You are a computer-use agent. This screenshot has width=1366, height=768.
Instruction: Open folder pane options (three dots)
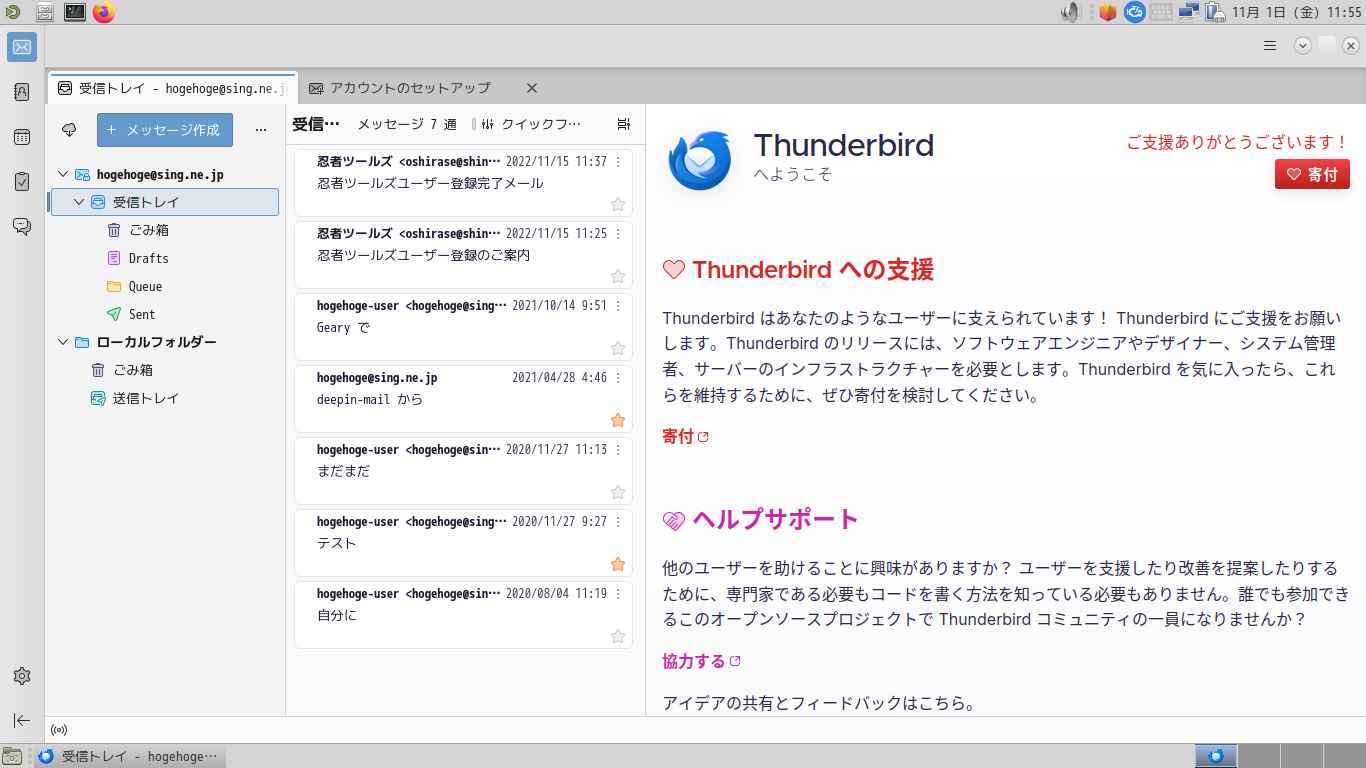pos(261,130)
